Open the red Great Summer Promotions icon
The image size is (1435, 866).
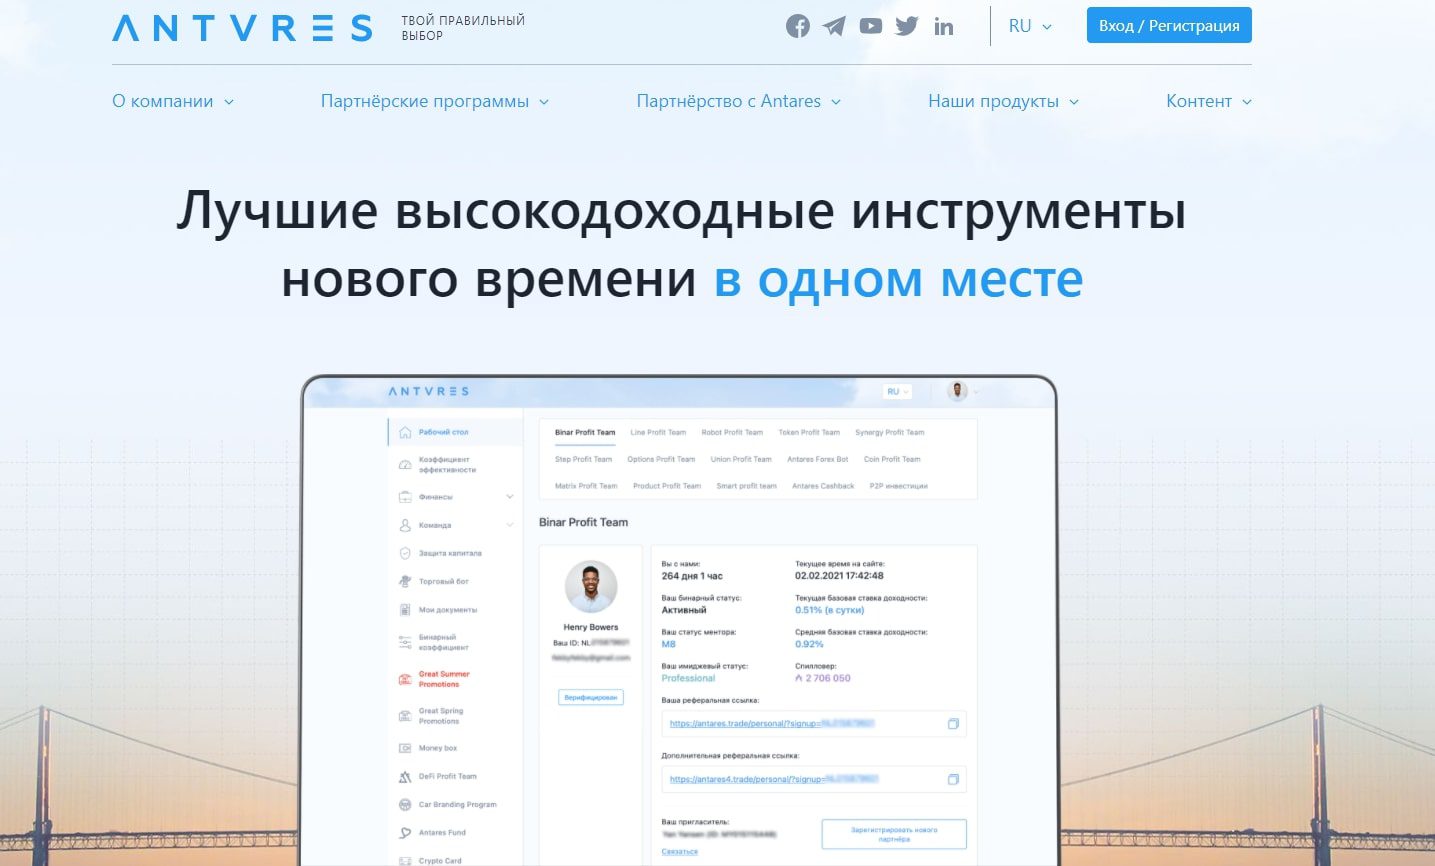[x=405, y=679]
